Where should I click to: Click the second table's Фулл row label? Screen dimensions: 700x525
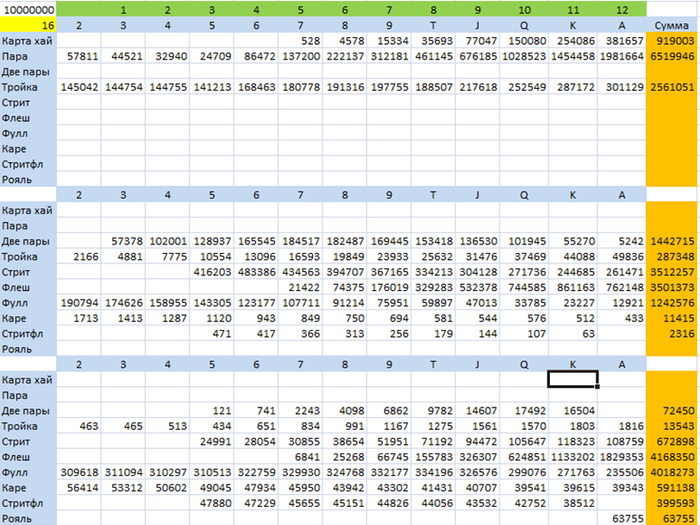click(x=28, y=303)
